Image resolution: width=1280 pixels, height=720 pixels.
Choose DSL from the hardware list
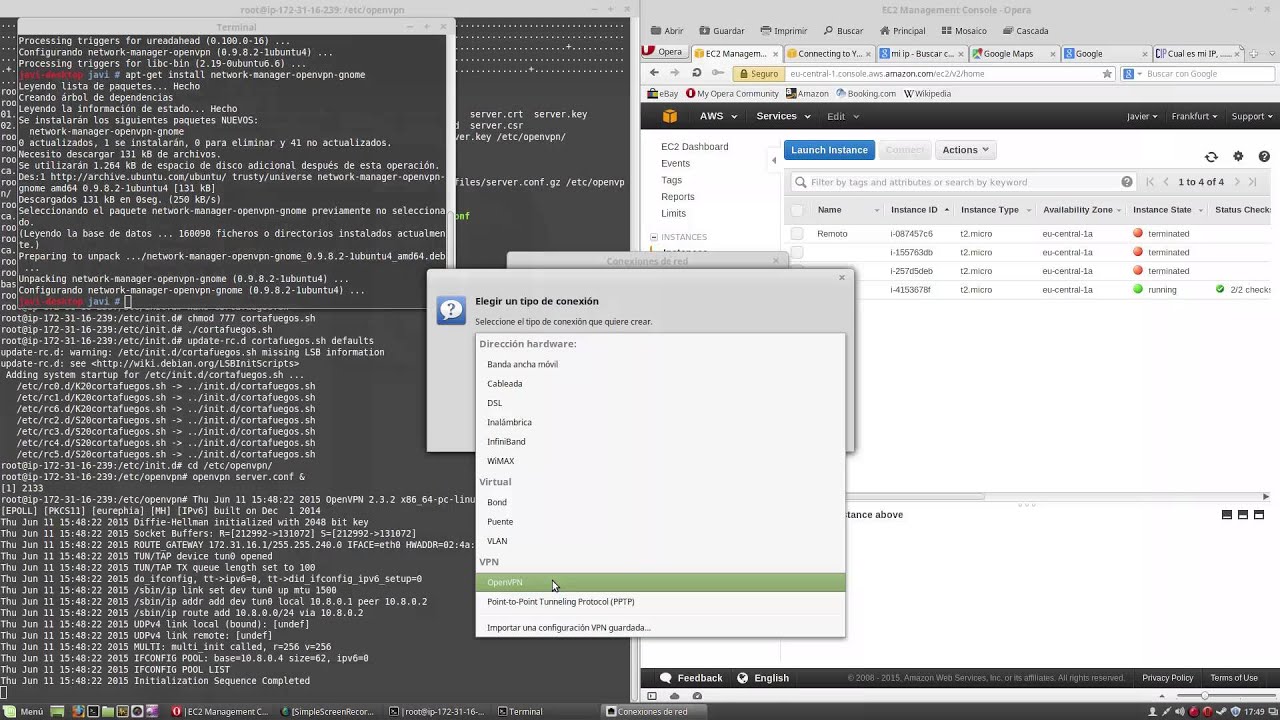(x=660, y=403)
